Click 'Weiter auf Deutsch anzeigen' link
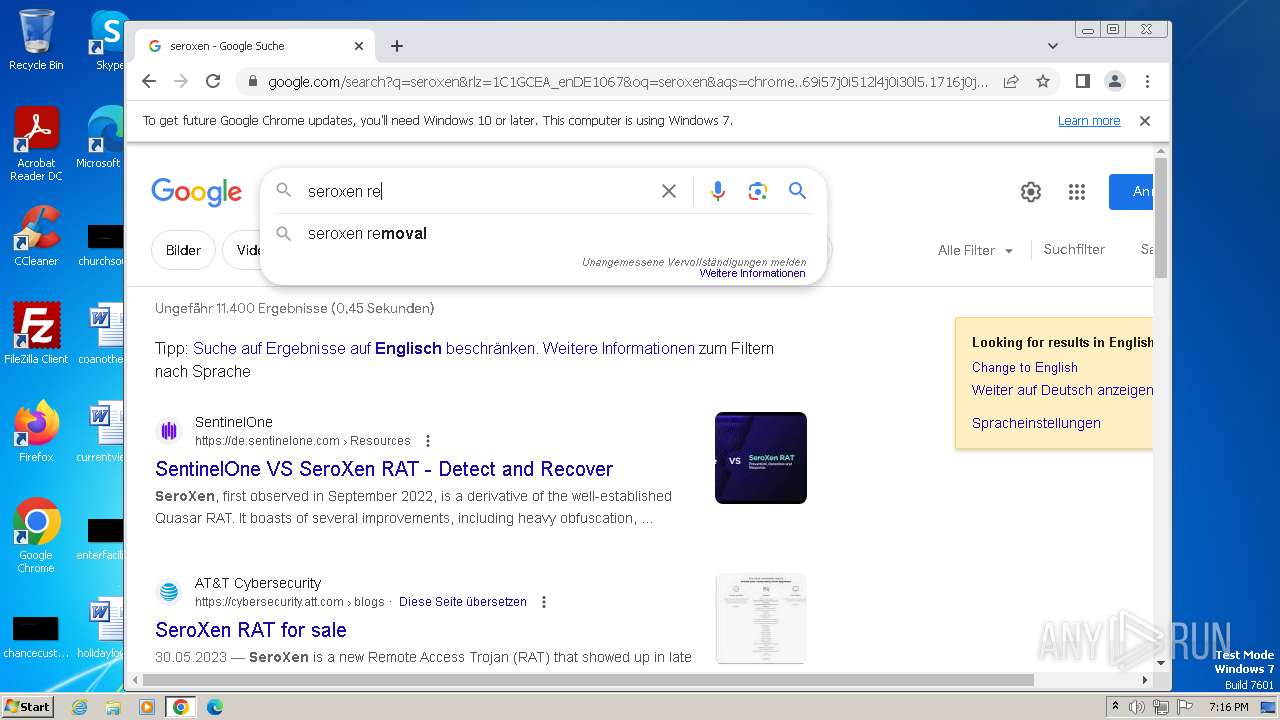 click(1062, 390)
